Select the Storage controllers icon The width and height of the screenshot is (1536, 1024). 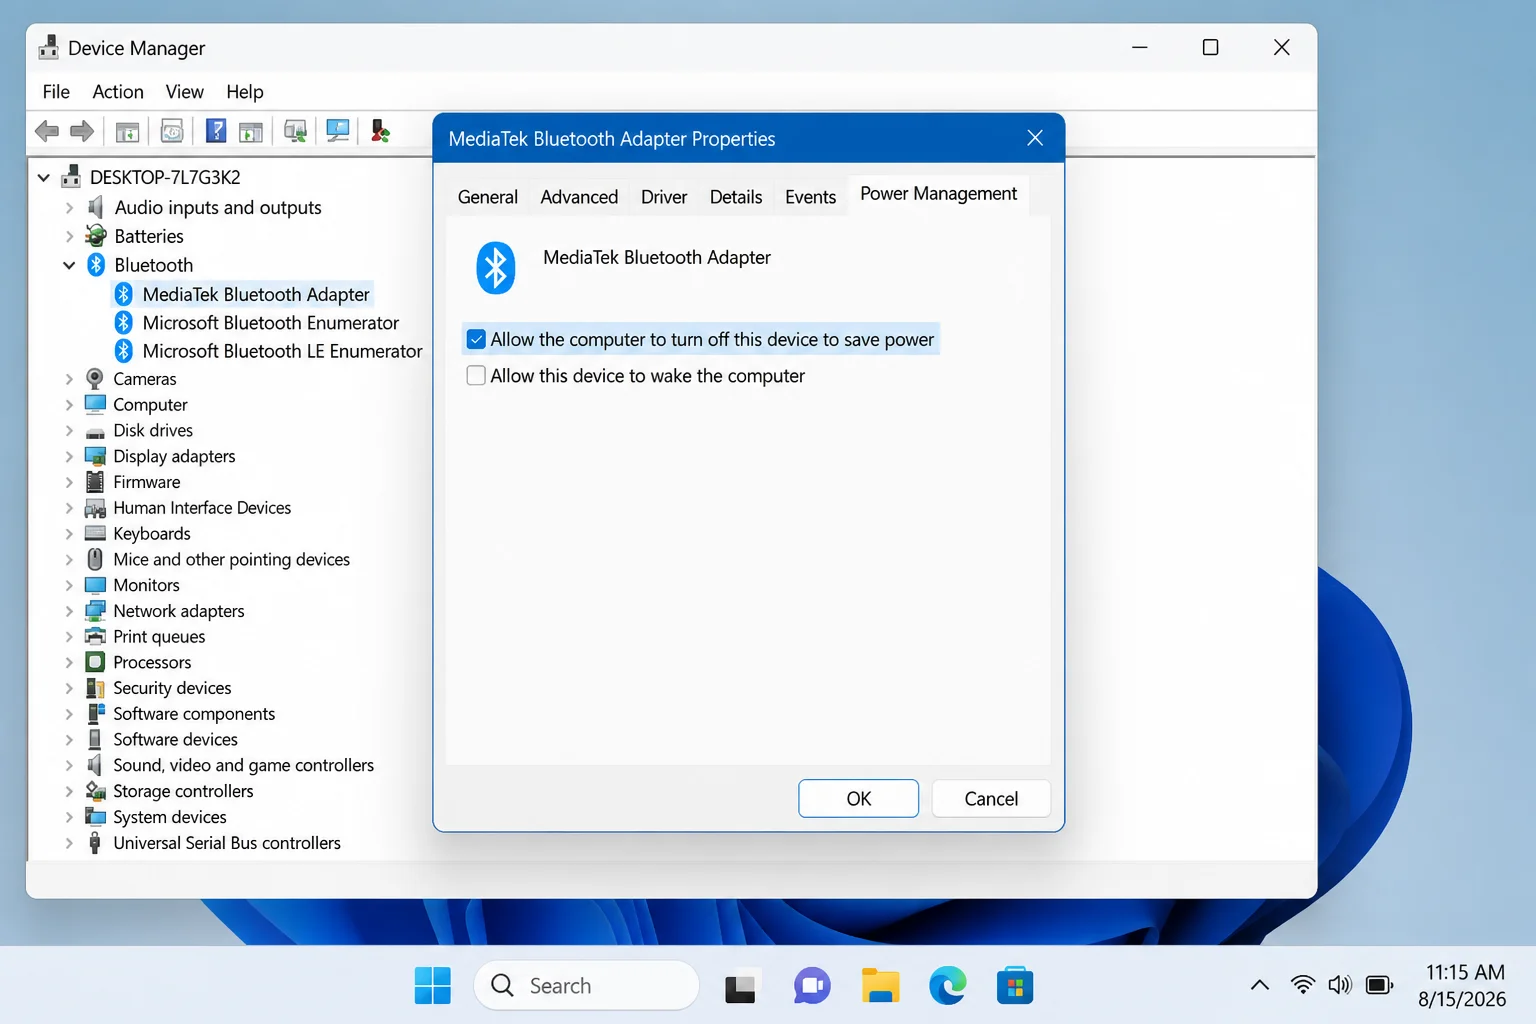click(95, 791)
